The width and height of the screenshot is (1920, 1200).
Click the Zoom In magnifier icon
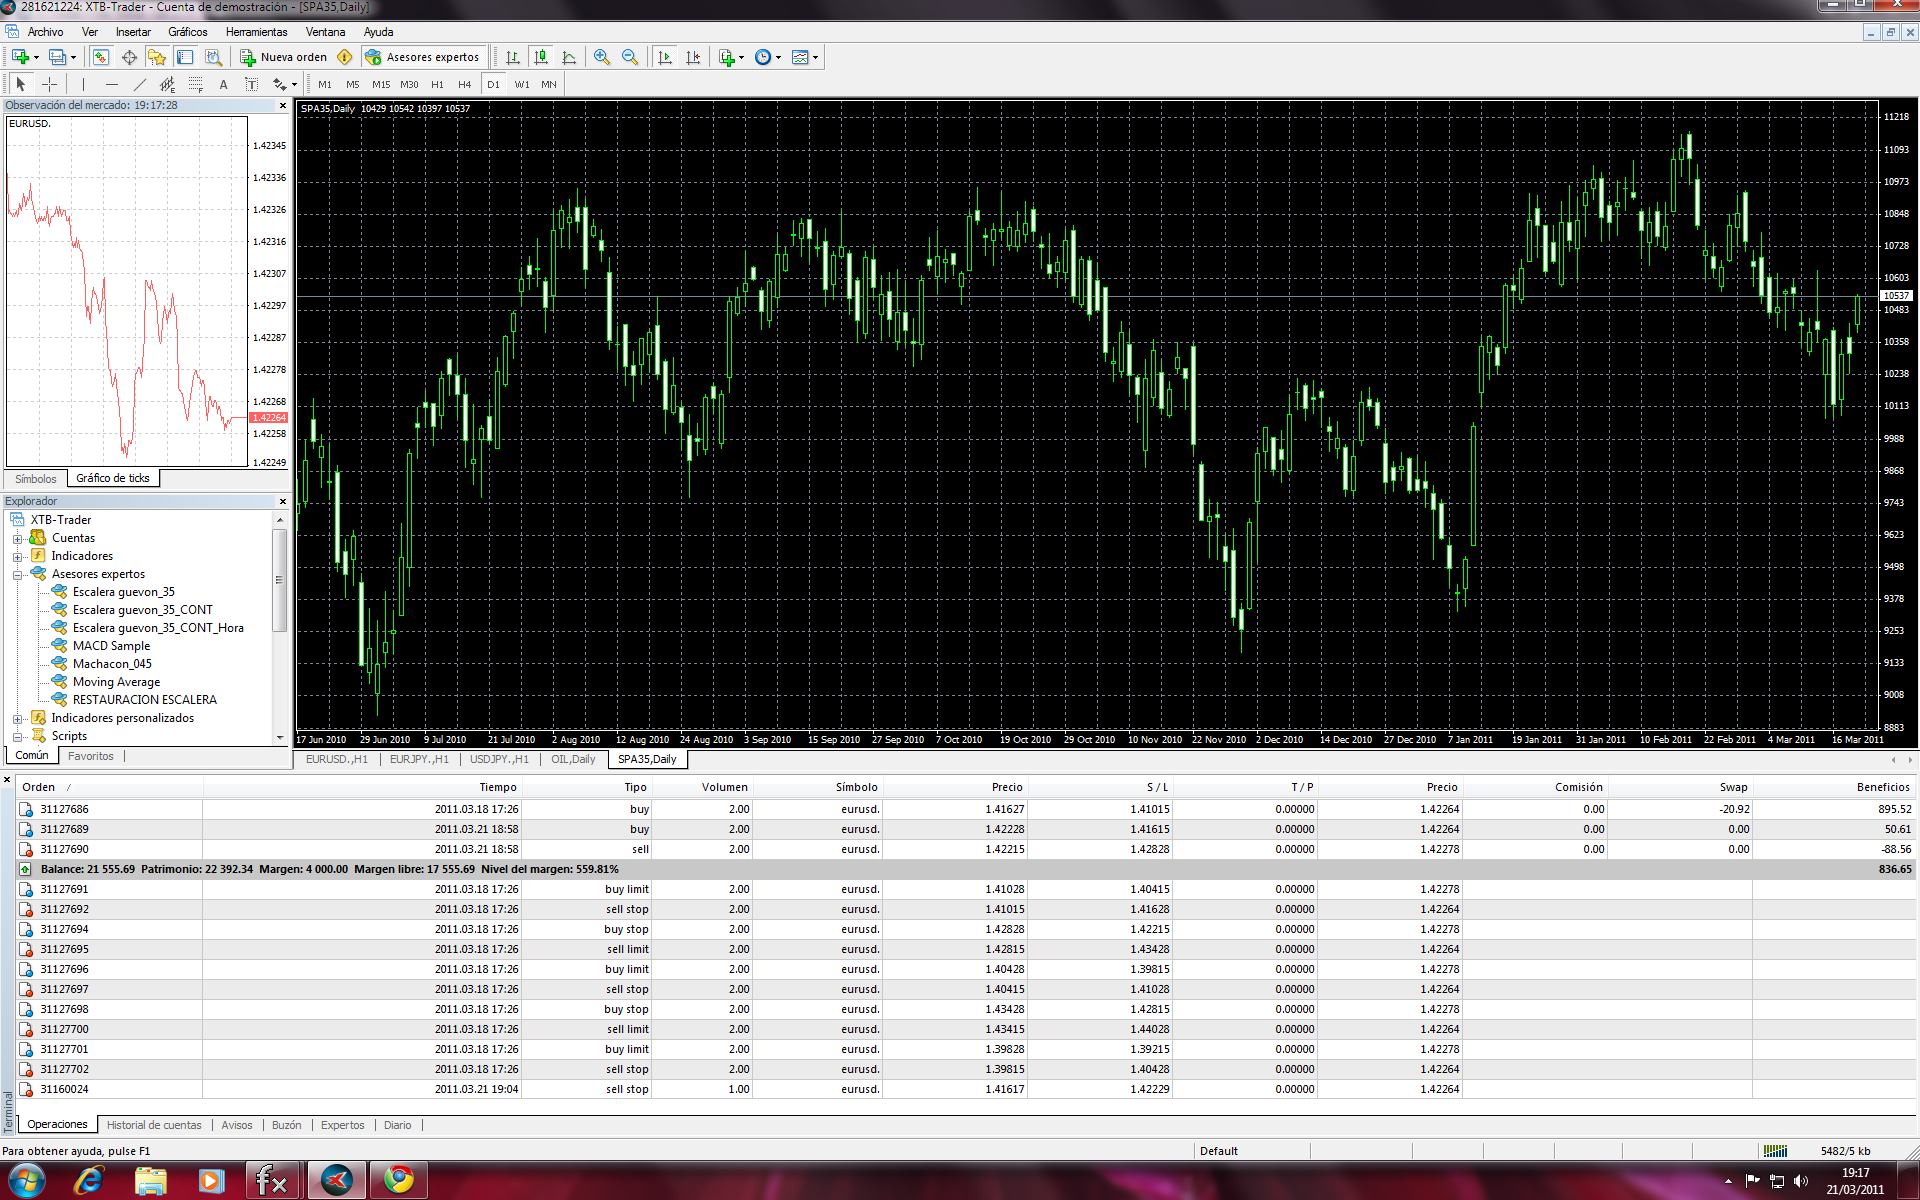coord(601,57)
